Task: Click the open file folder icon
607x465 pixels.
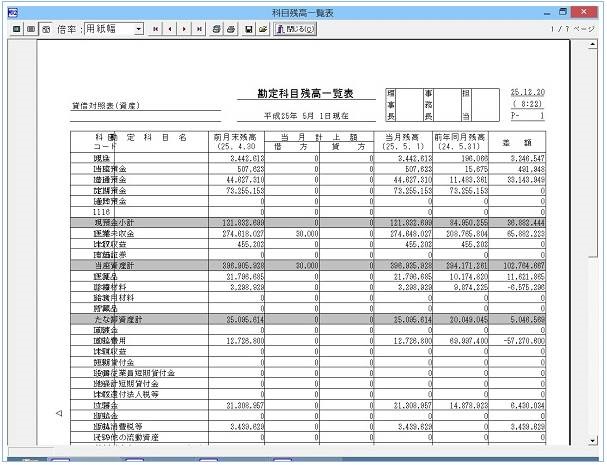Action: (263, 29)
